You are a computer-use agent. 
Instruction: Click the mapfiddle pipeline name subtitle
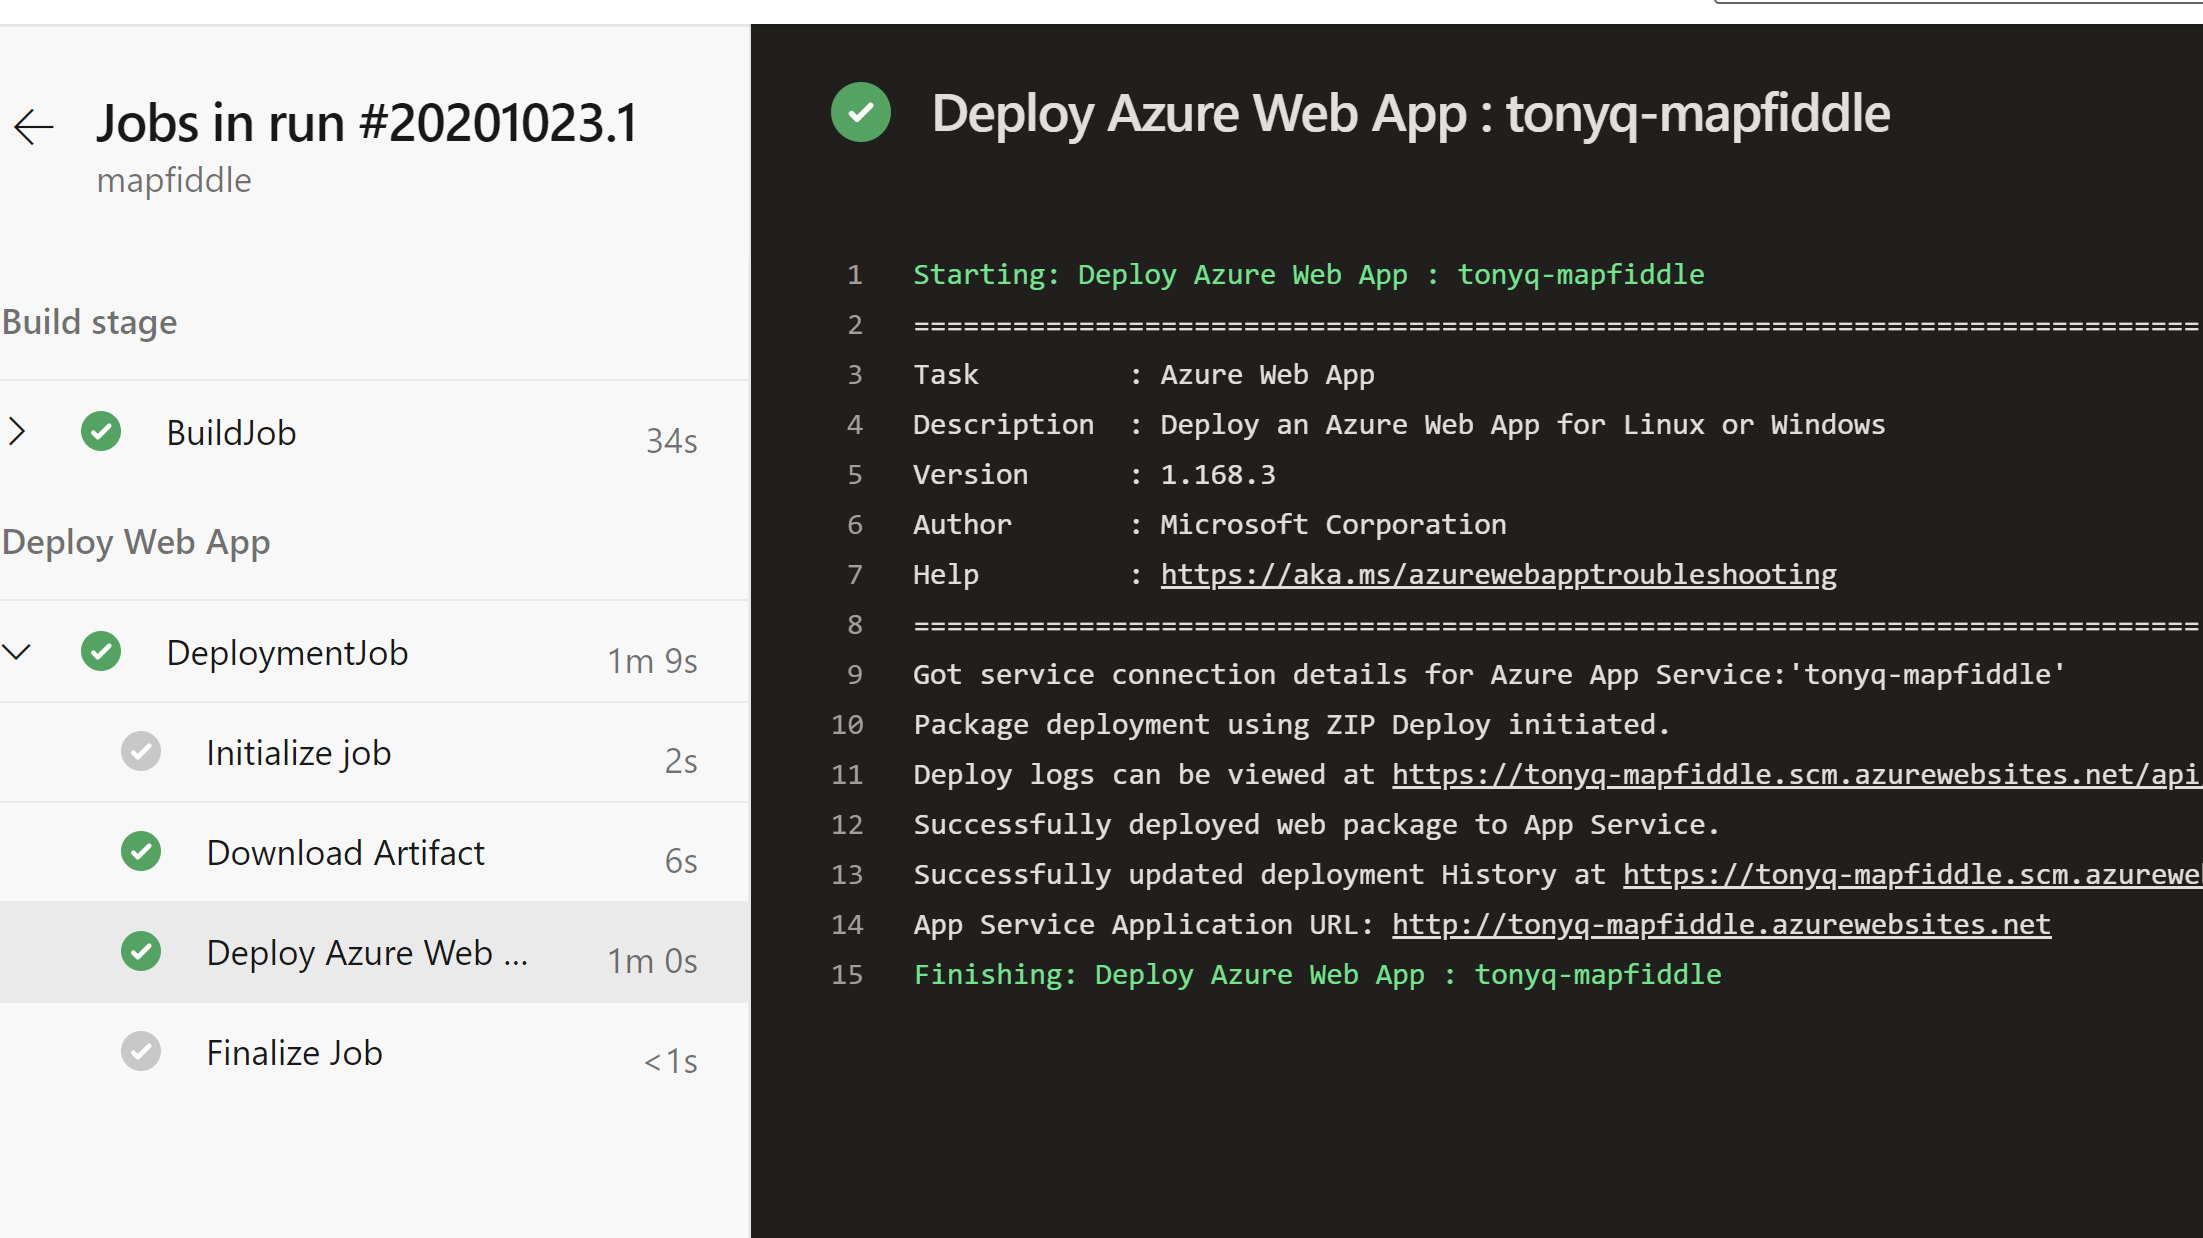tap(174, 181)
